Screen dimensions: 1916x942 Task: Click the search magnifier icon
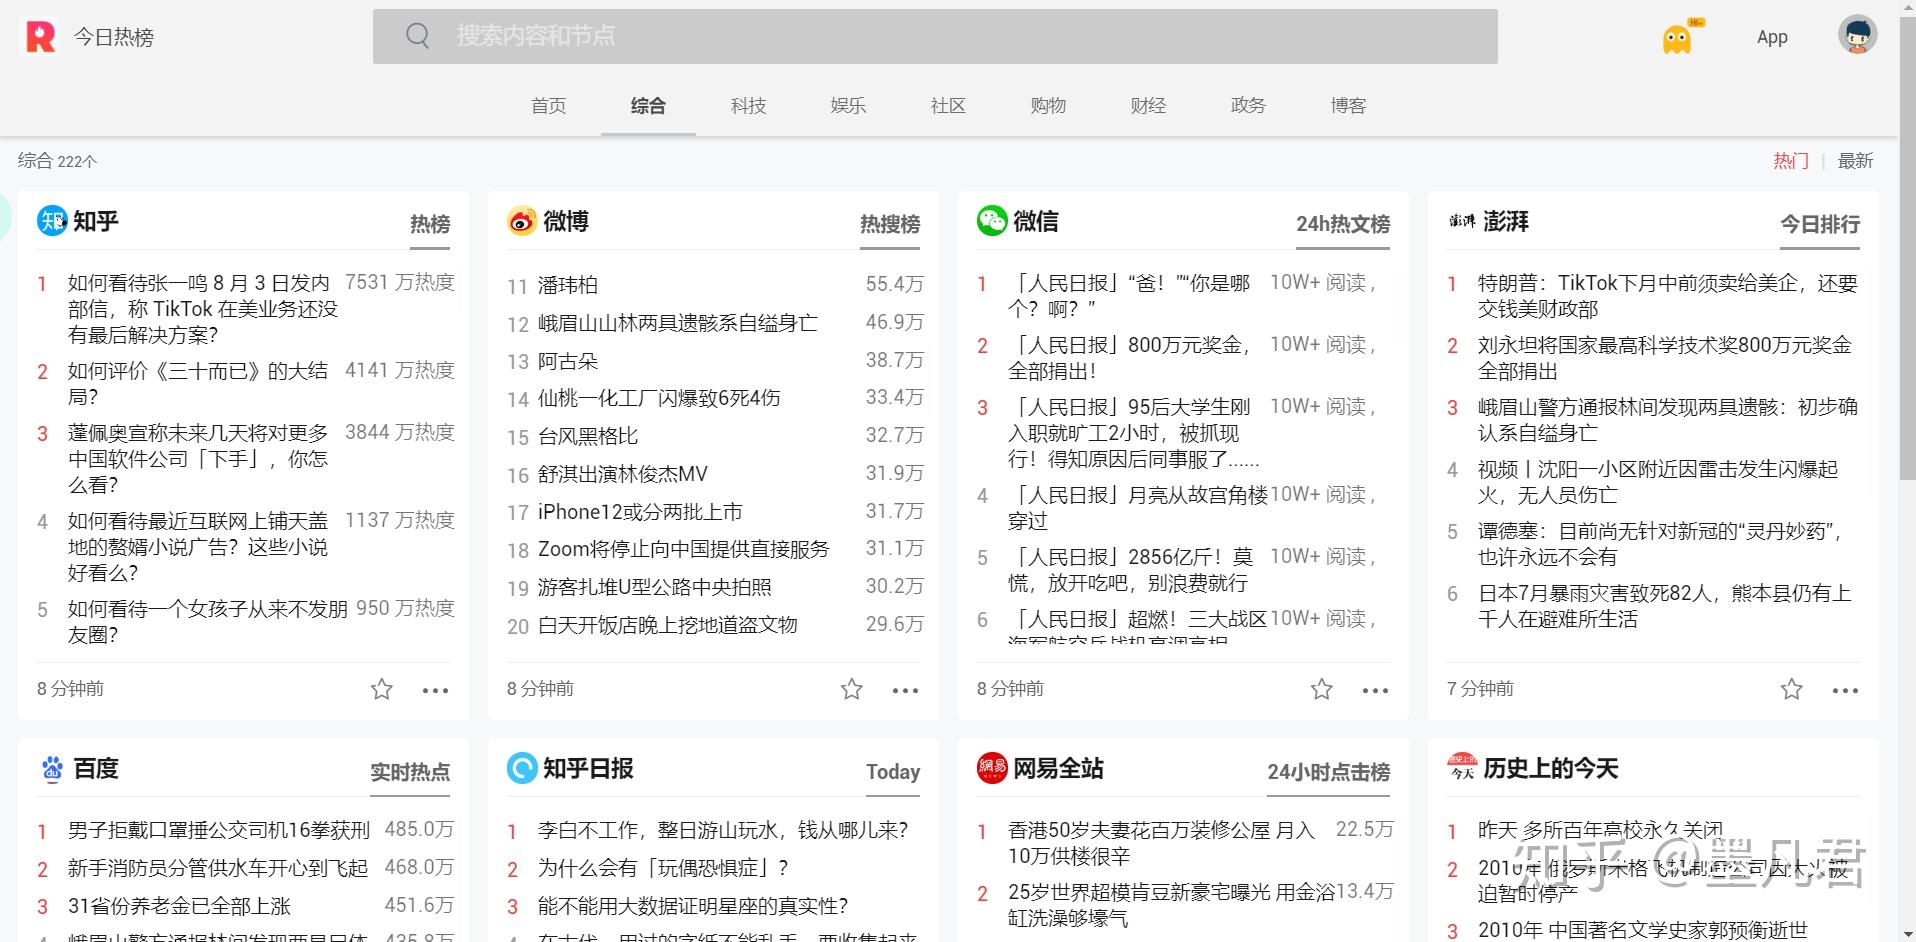click(418, 36)
